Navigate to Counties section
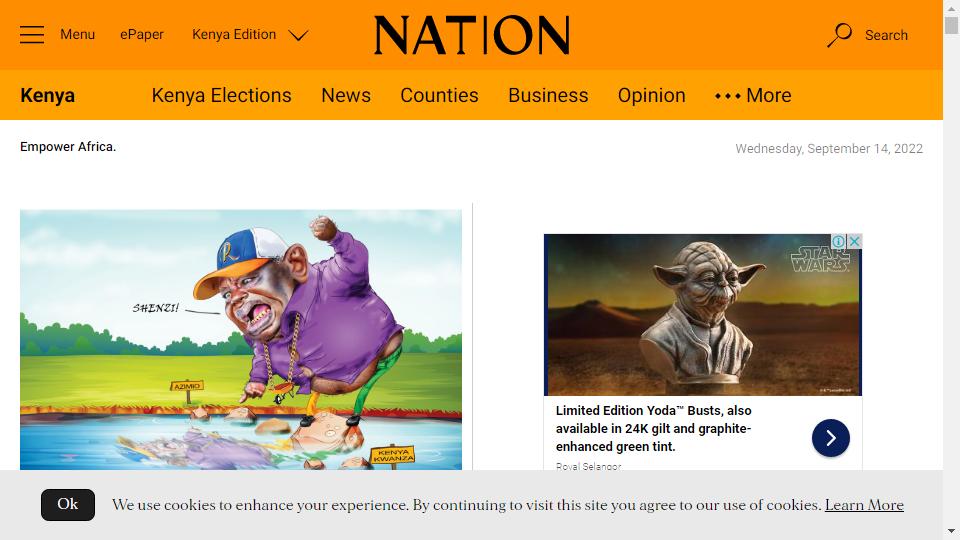The width and height of the screenshot is (960, 540). click(x=440, y=96)
